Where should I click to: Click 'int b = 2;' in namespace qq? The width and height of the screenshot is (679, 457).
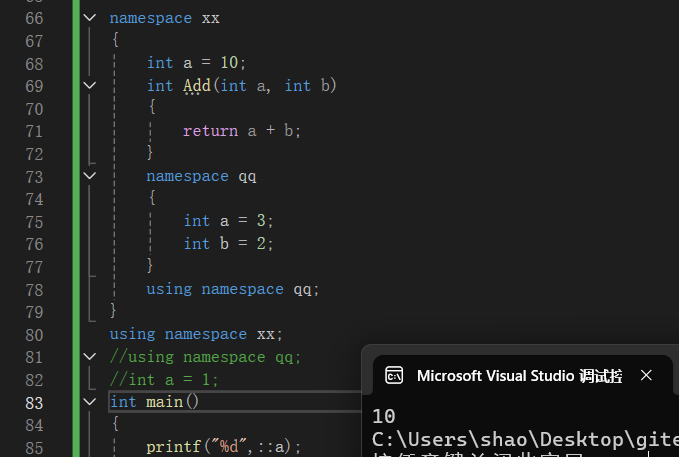click(x=228, y=243)
